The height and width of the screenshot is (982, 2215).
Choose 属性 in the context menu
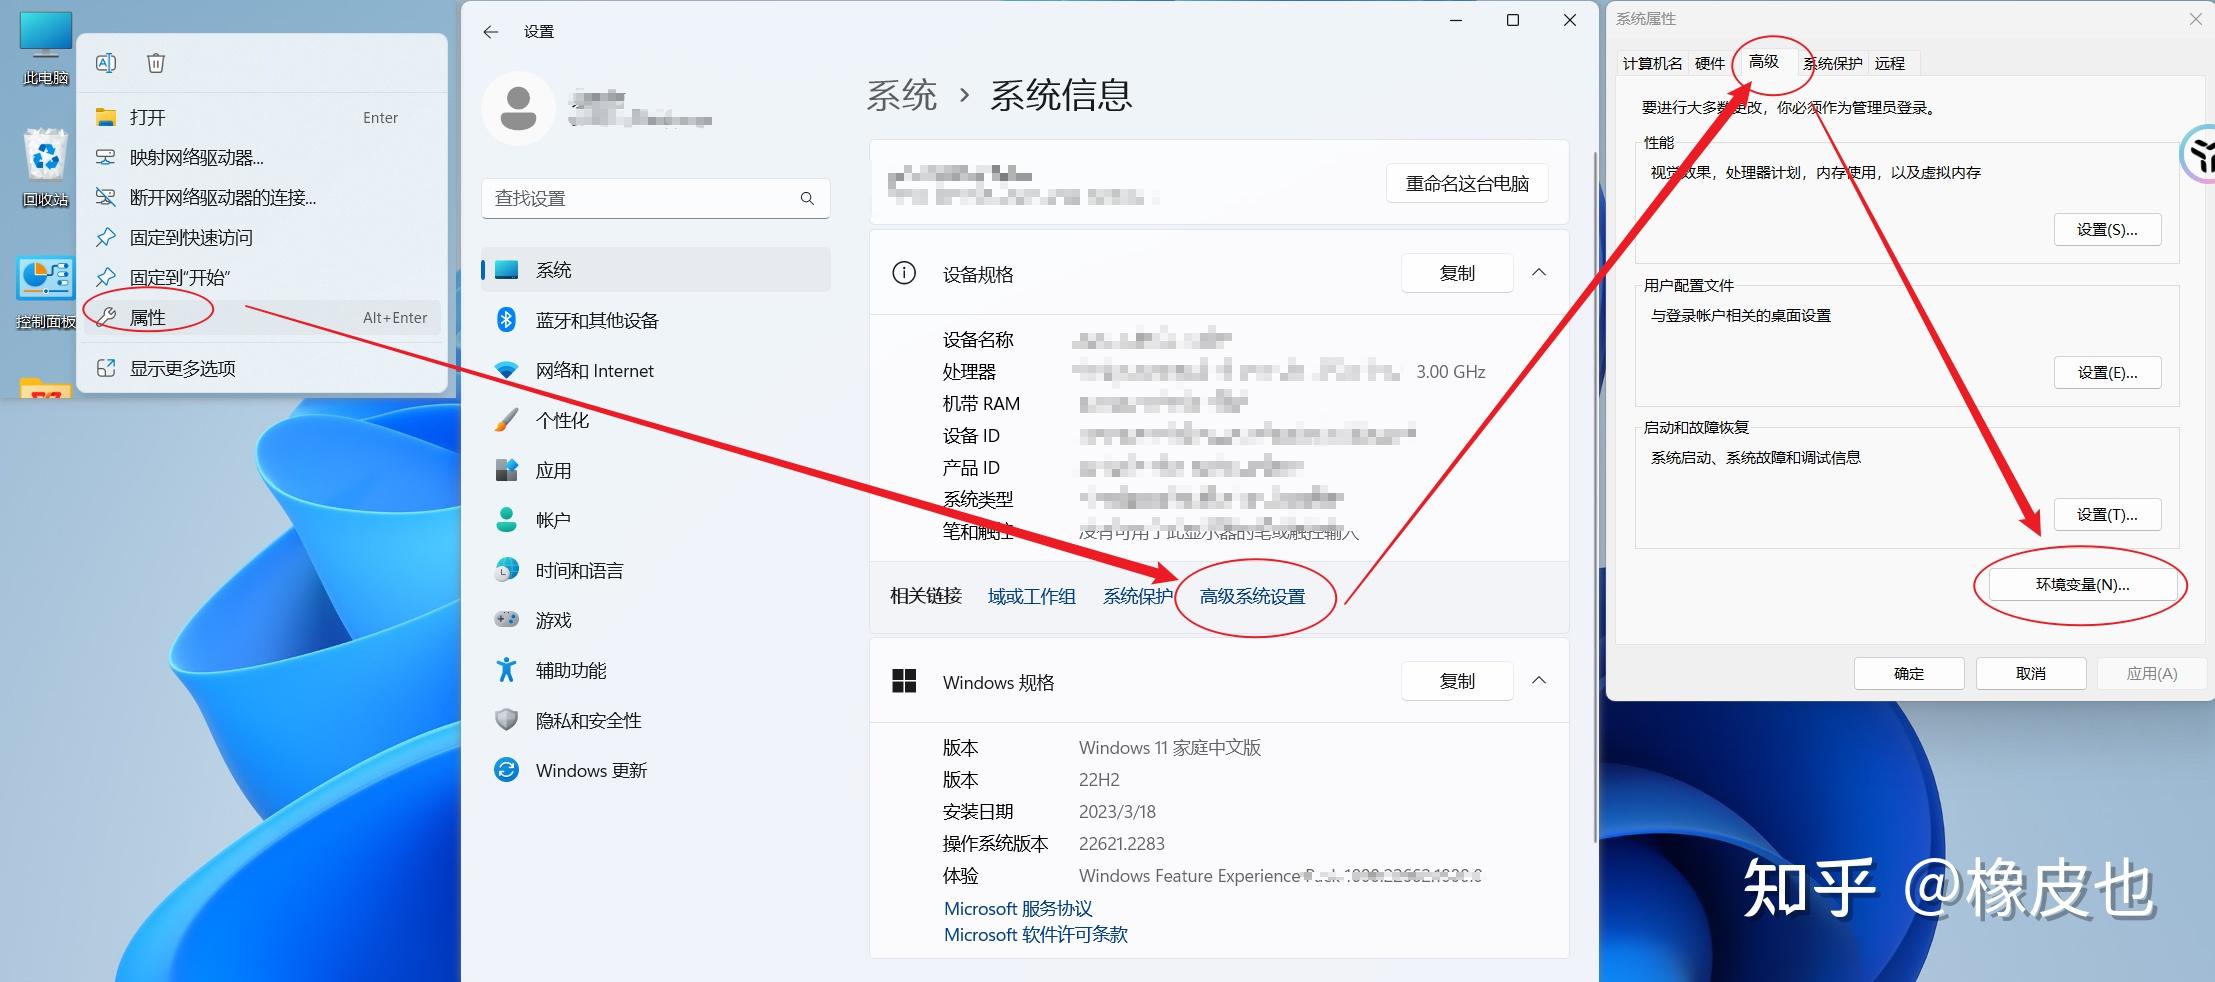point(262,317)
